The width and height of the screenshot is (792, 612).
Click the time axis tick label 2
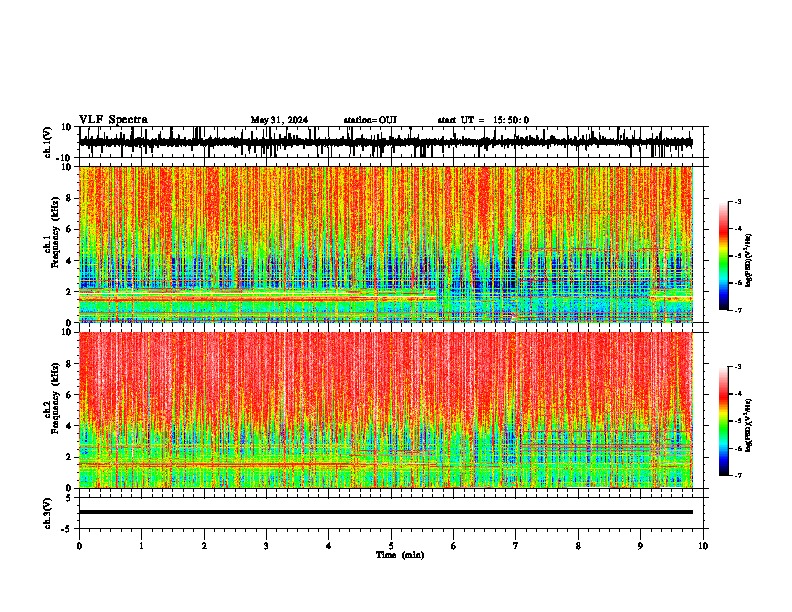tap(204, 545)
